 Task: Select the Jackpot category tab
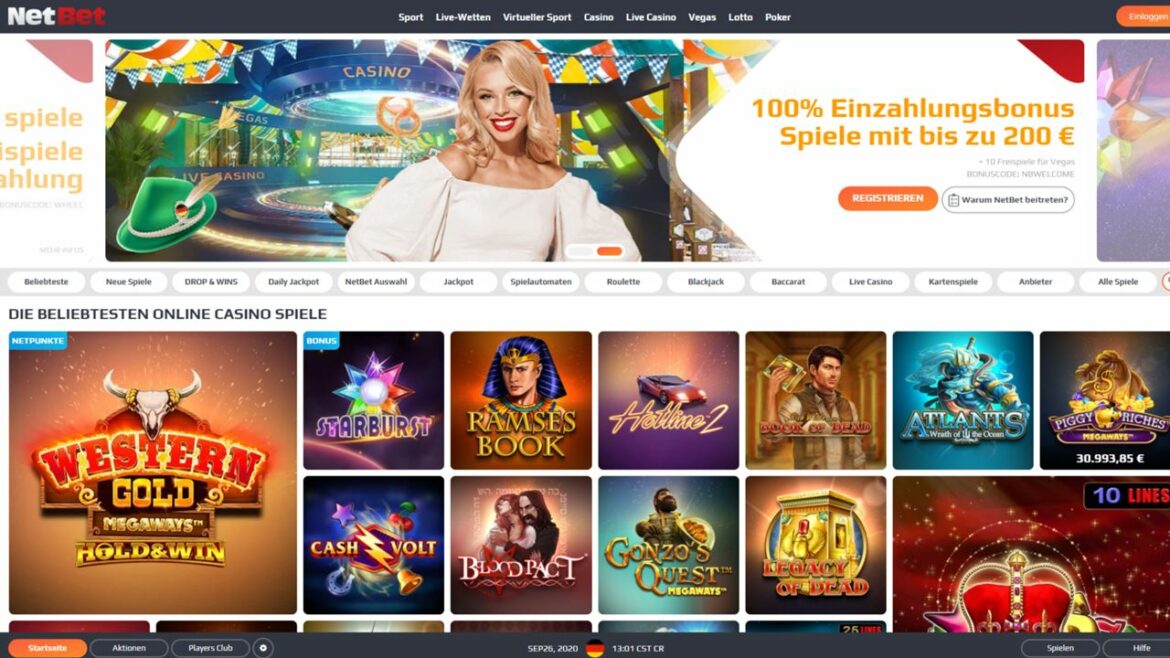click(458, 282)
